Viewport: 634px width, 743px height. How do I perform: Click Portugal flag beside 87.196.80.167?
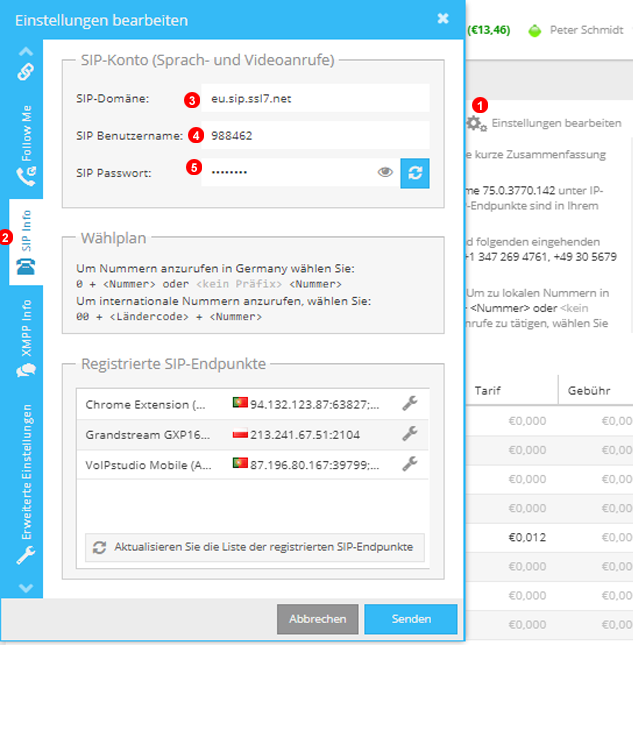tap(240, 463)
